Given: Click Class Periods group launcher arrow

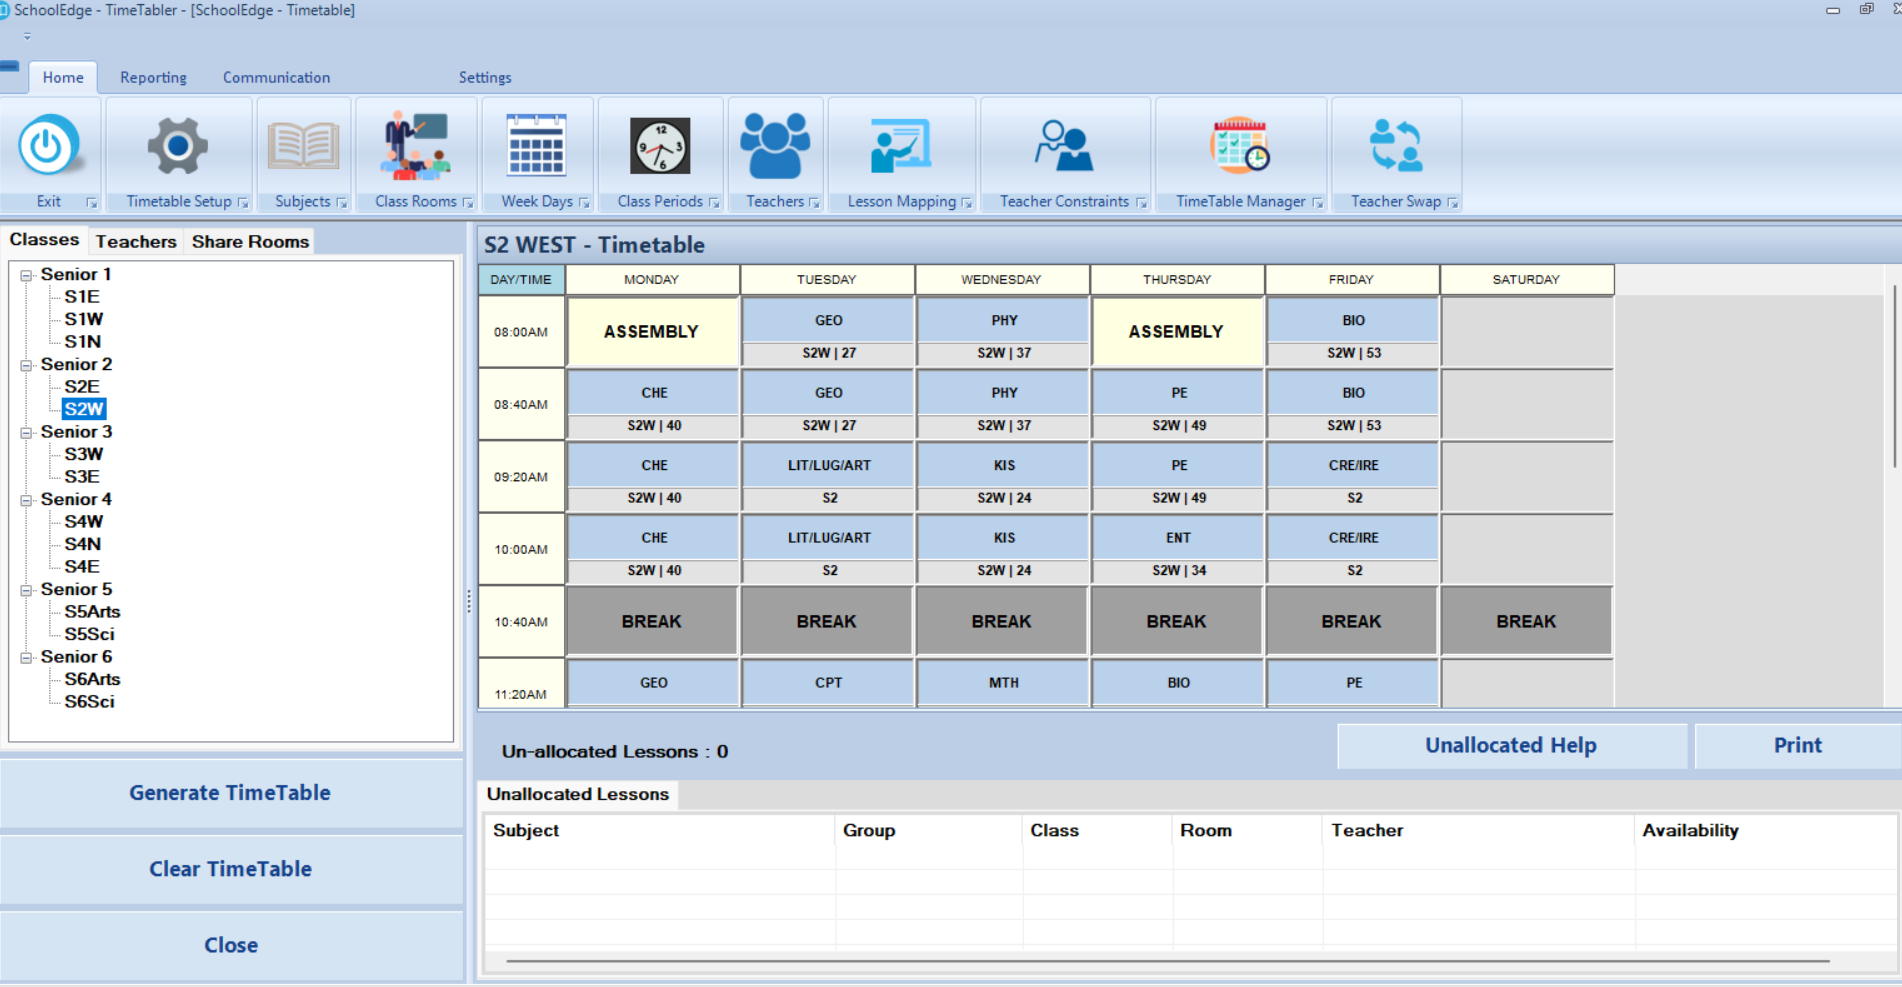Looking at the screenshot, I should click(714, 203).
